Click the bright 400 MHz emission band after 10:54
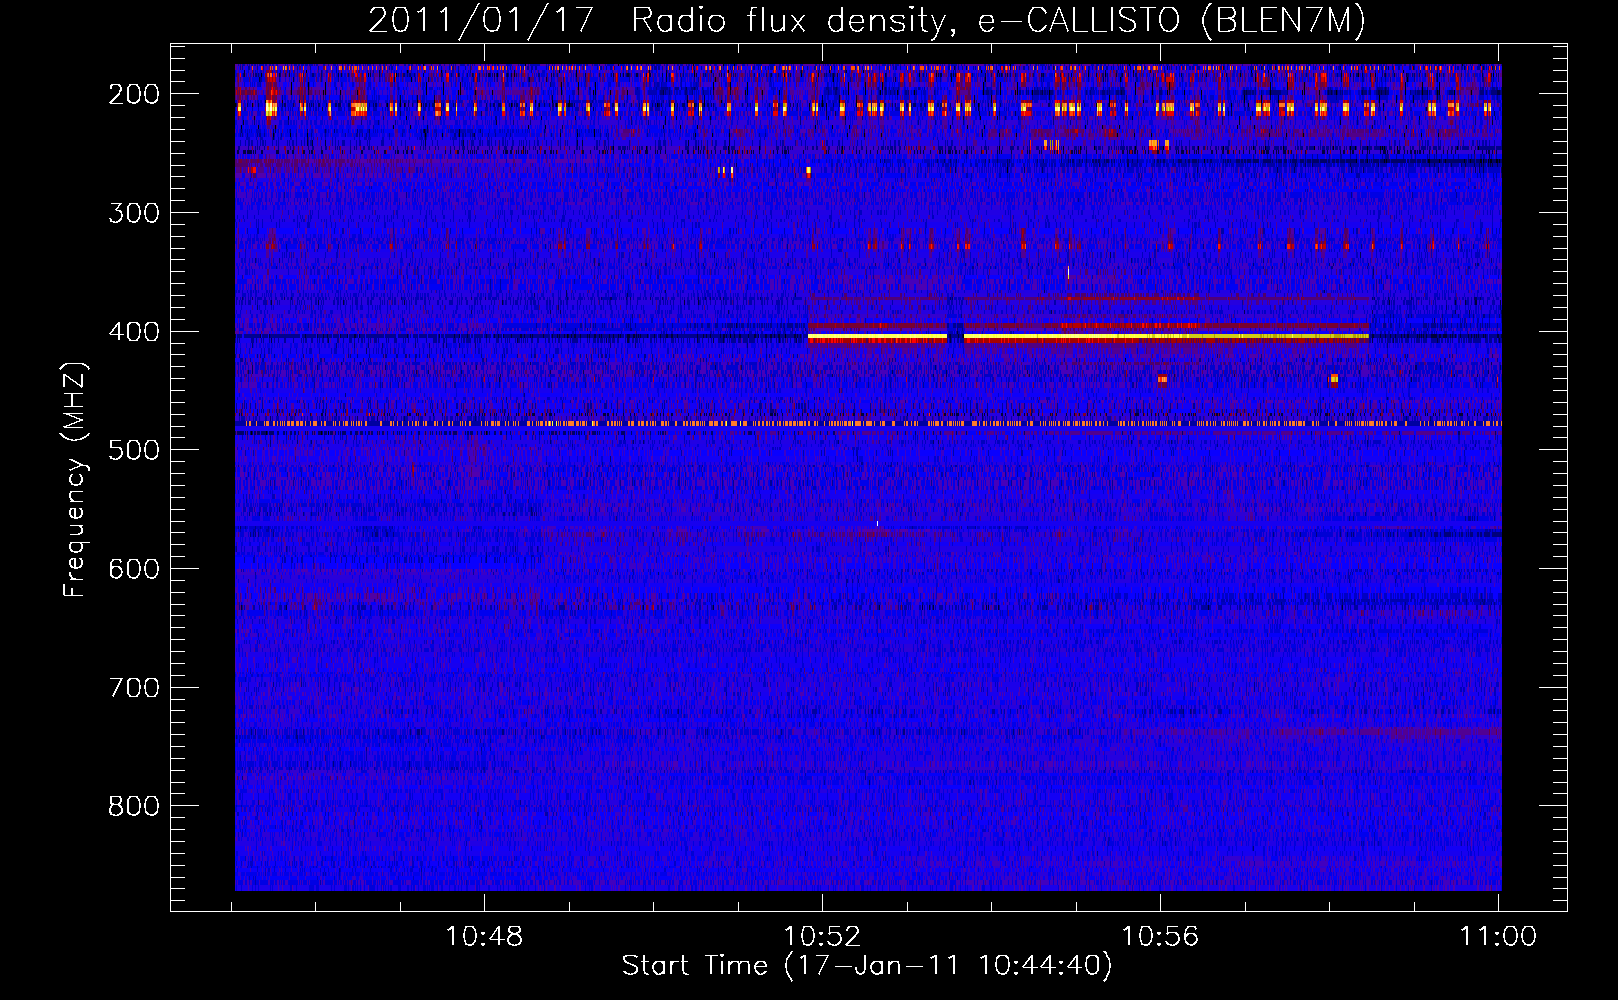 [1166, 337]
